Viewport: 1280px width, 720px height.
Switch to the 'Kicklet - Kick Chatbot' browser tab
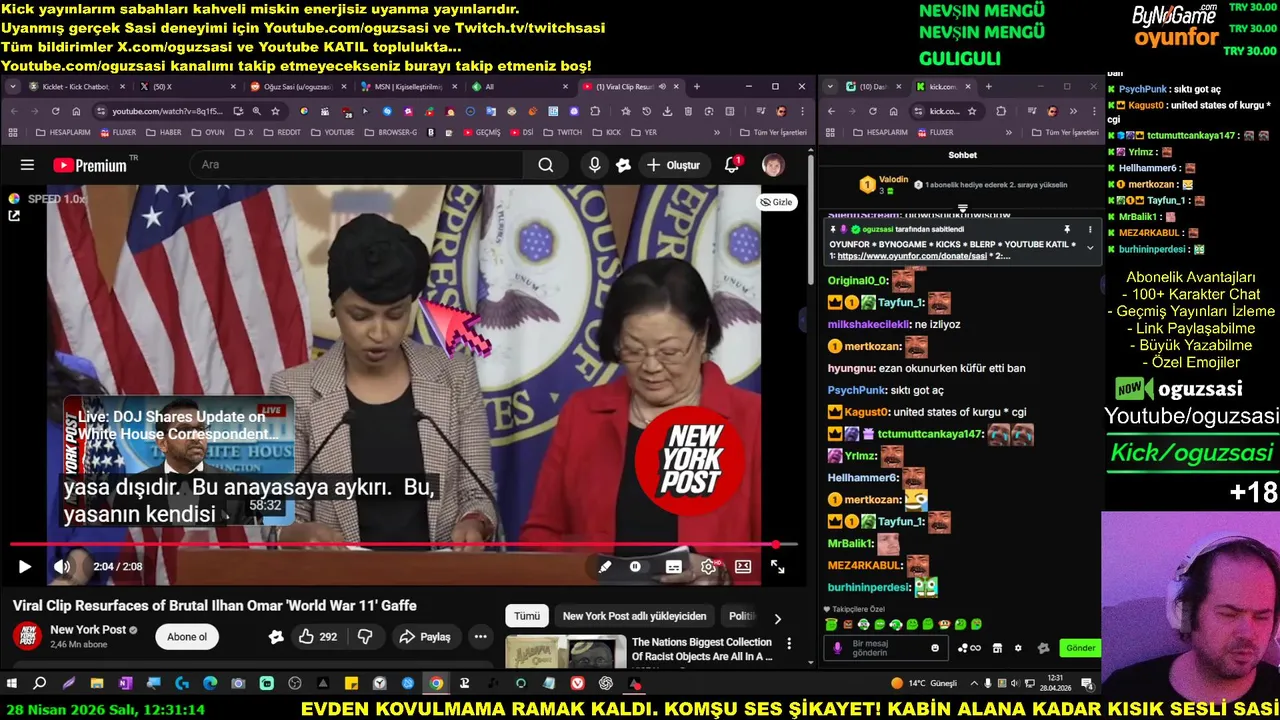point(77,87)
